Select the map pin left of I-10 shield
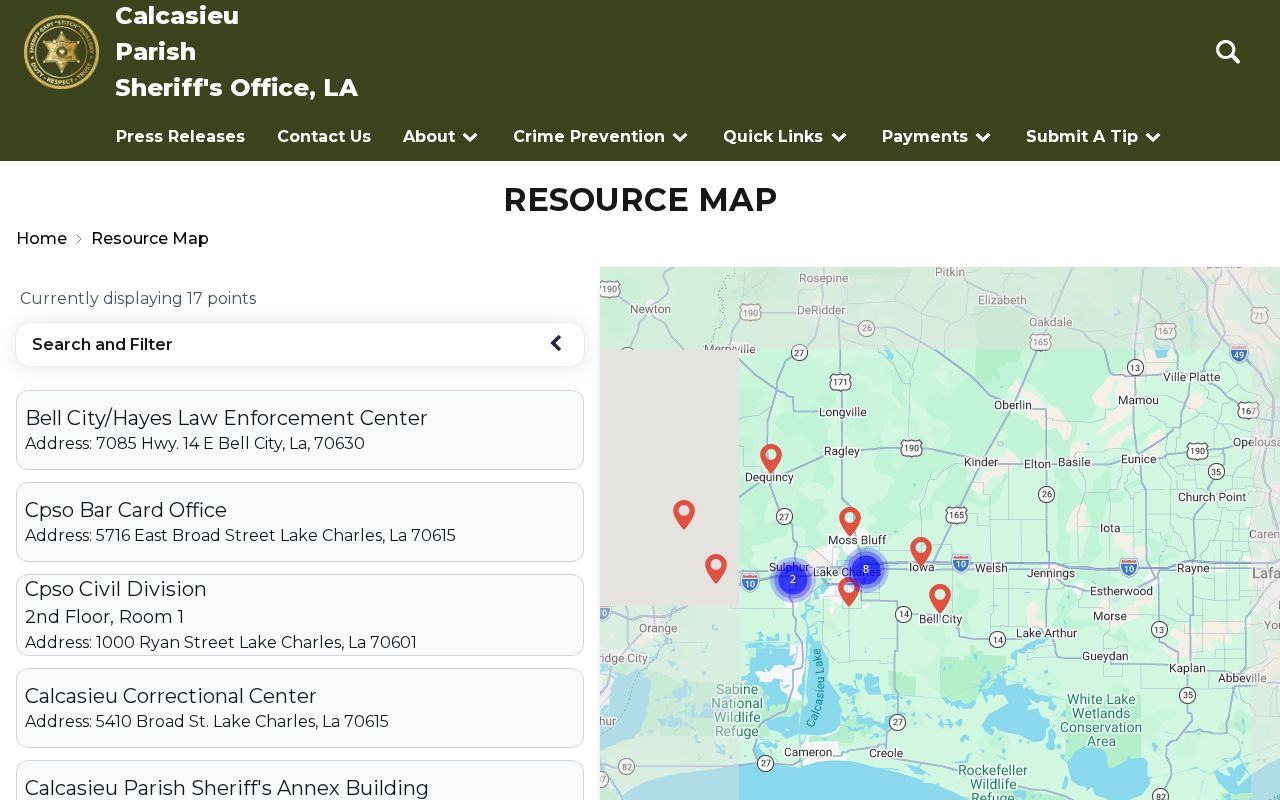This screenshot has height=800, width=1280. (716, 568)
